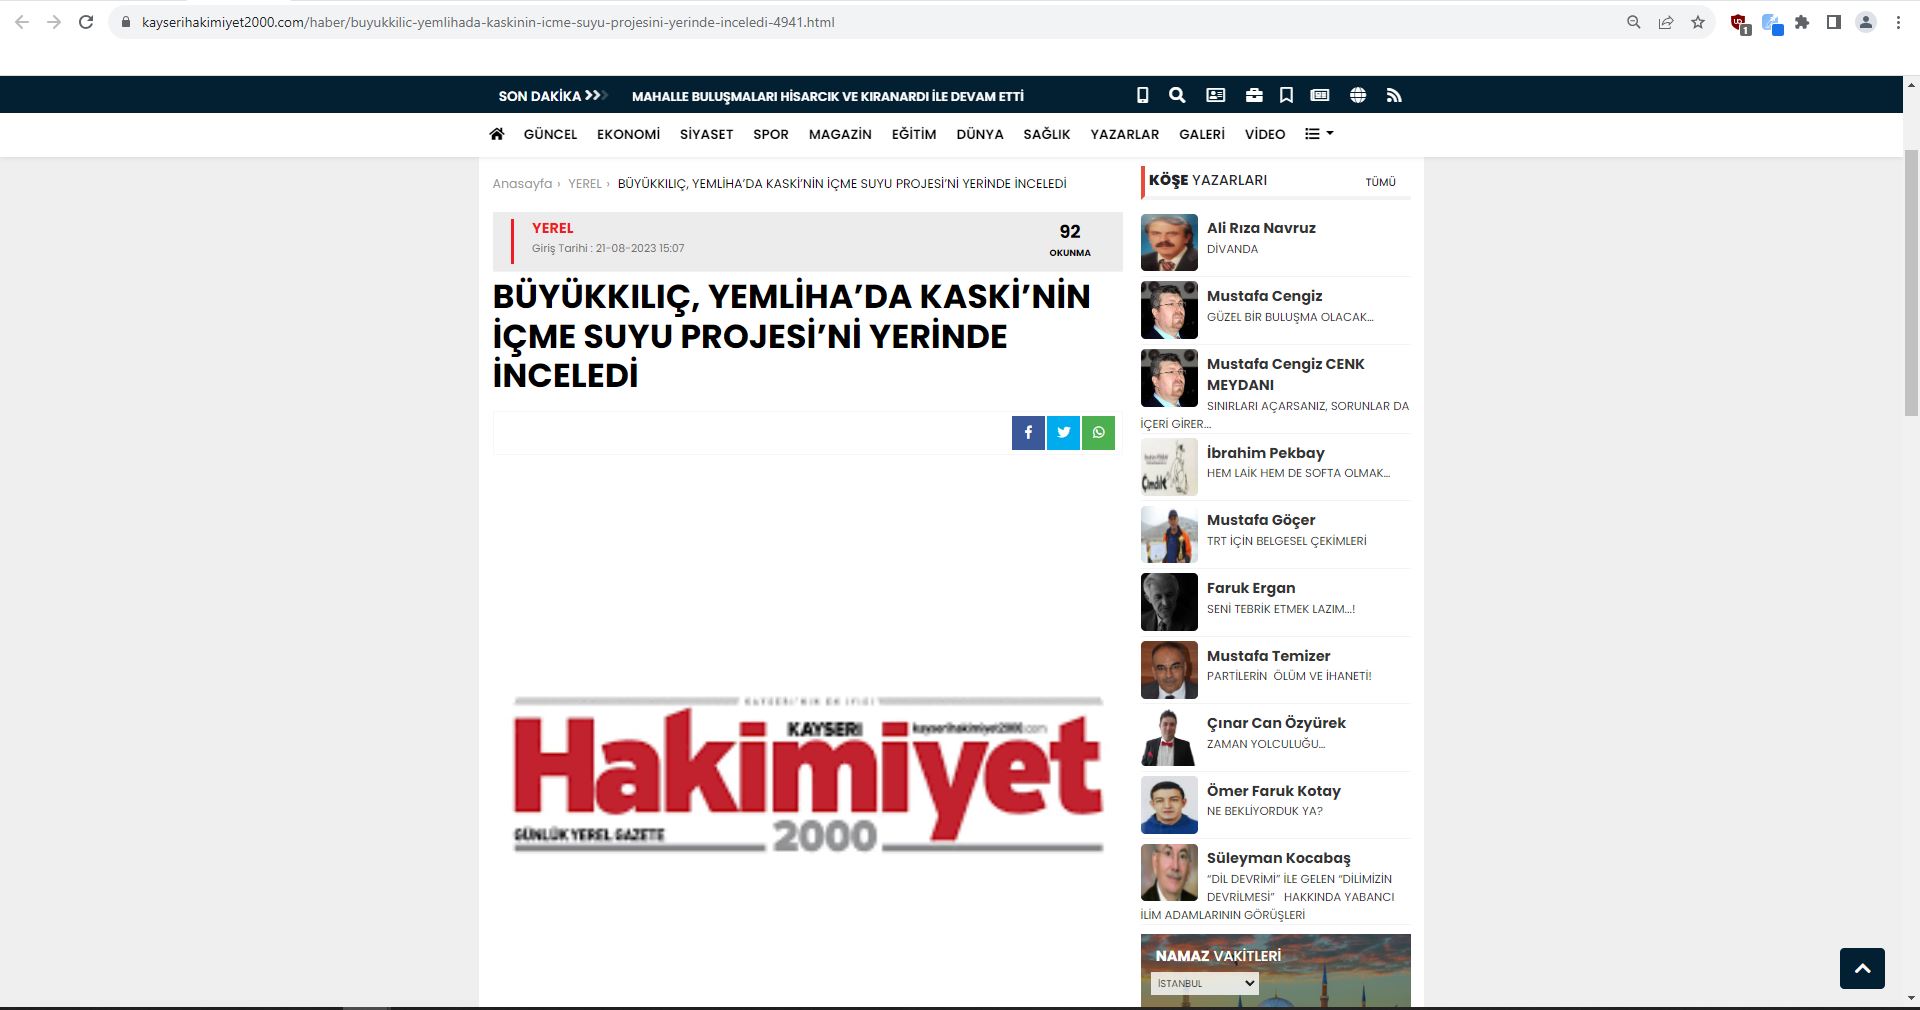
Task: Open Süleyman Kocabaş column
Action: (1276, 885)
